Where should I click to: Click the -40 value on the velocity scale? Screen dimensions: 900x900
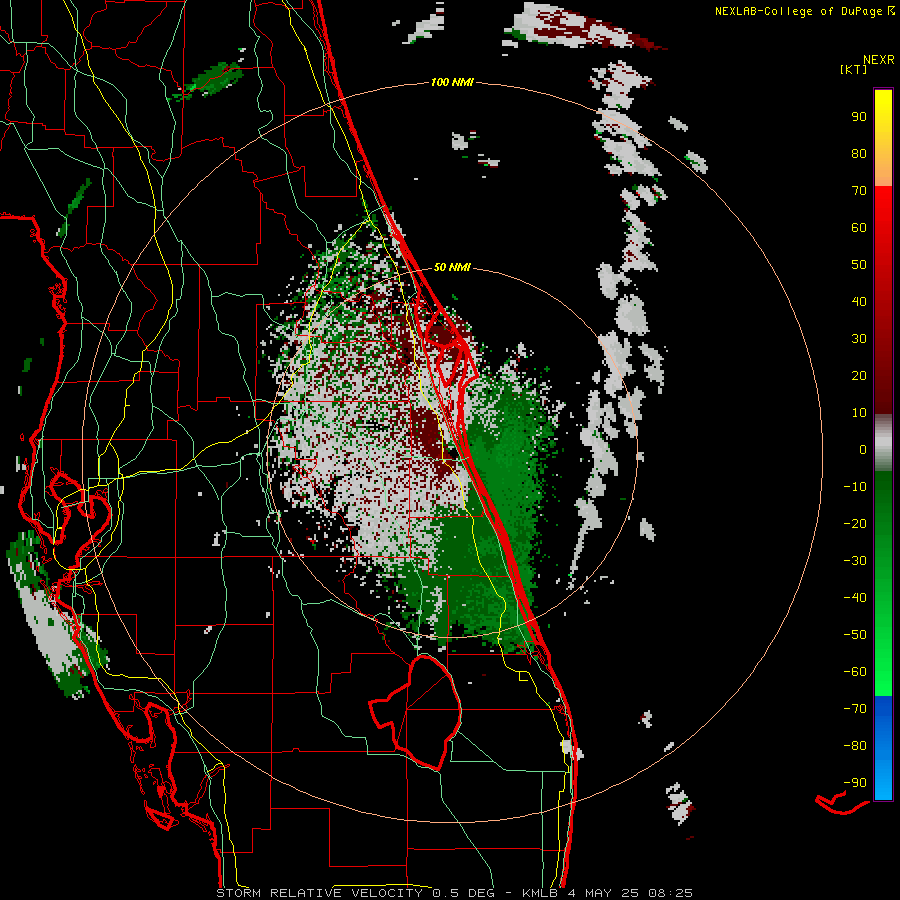(x=855, y=598)
